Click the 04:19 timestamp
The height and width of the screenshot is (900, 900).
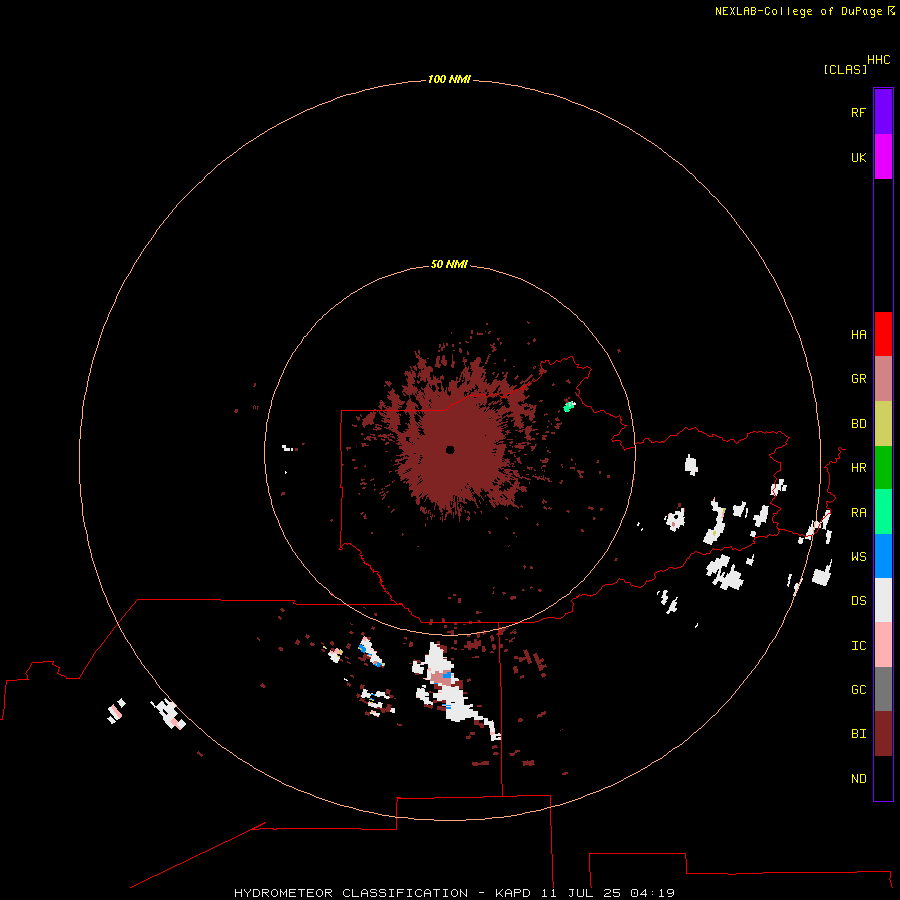click(652, 893)
